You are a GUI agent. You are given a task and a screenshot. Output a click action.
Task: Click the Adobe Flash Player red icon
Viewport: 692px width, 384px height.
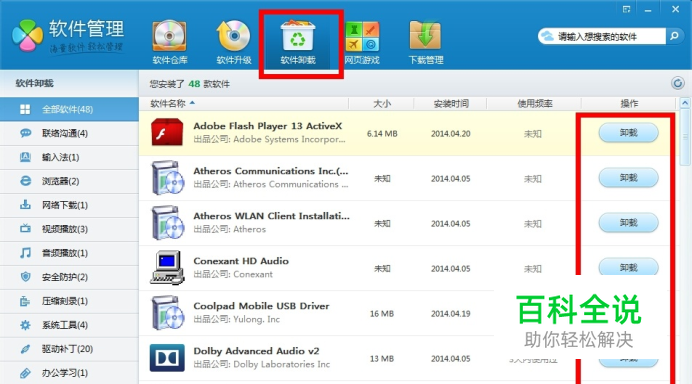167,132
